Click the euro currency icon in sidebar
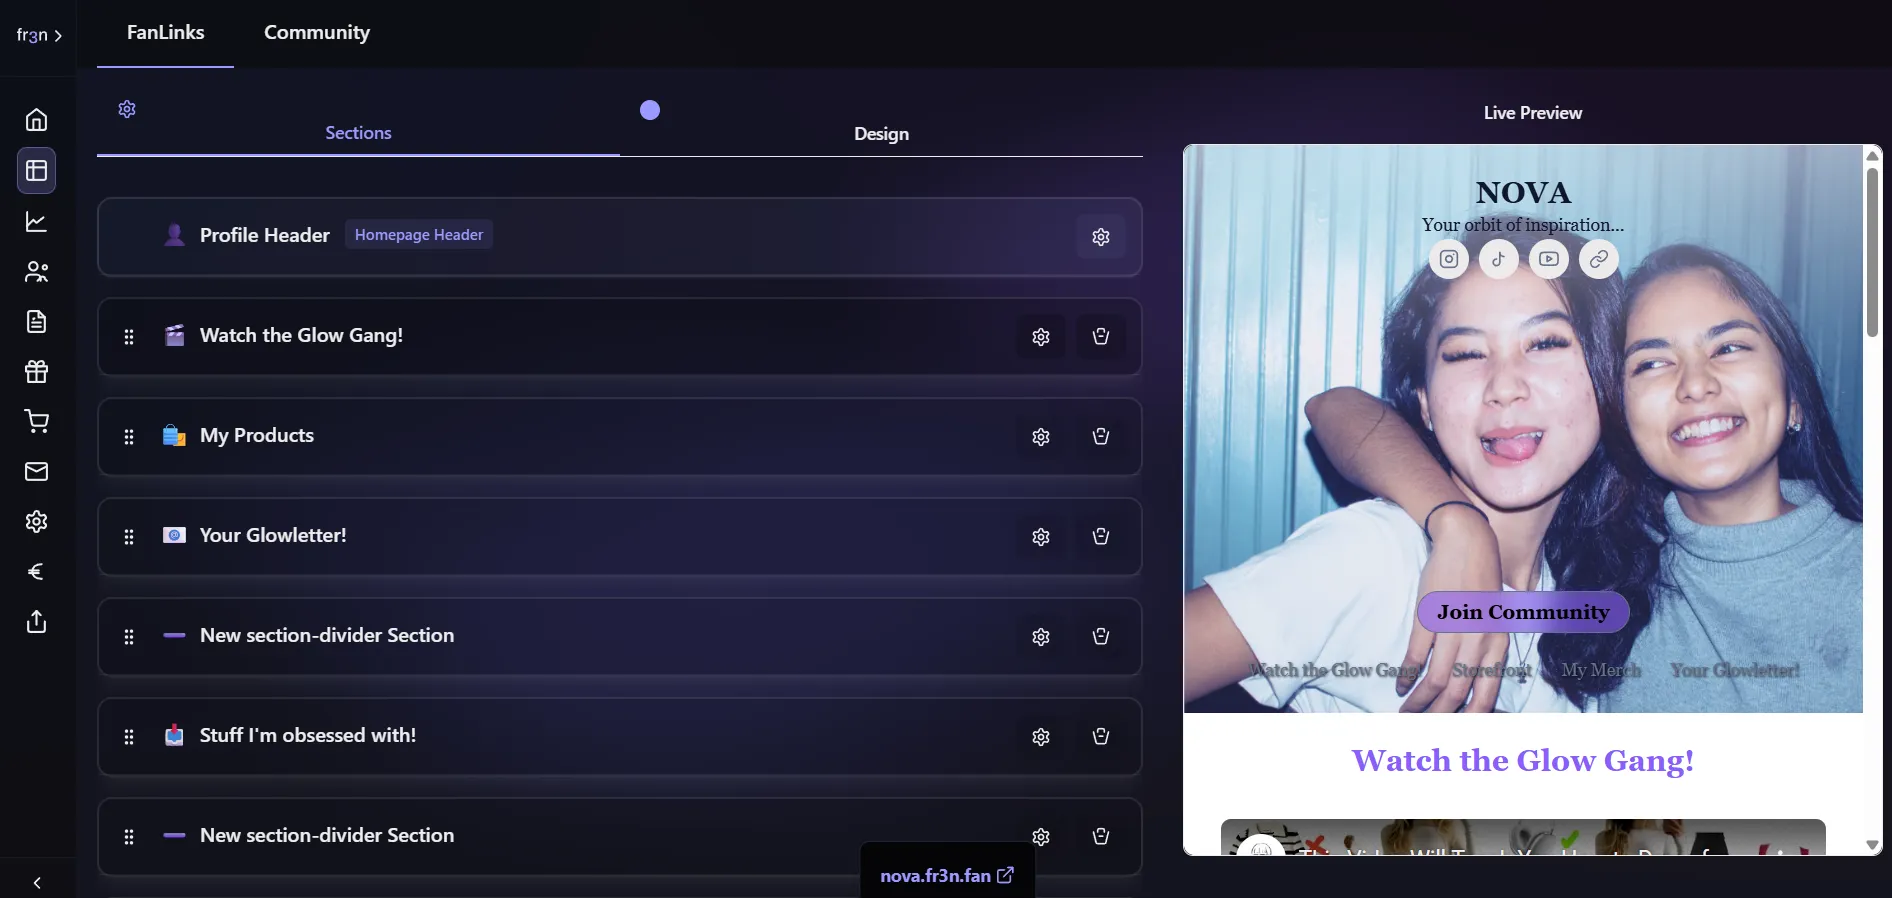1892x898 pixels. point(36,572)
